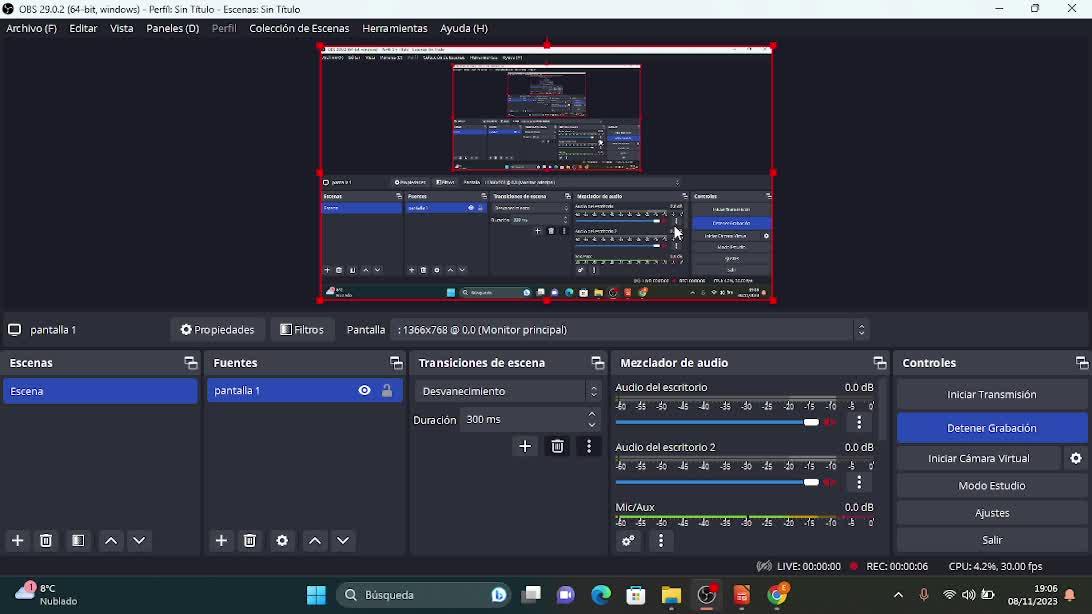
Task: Mute Audio del escritorio
Action: pos(830,423)
